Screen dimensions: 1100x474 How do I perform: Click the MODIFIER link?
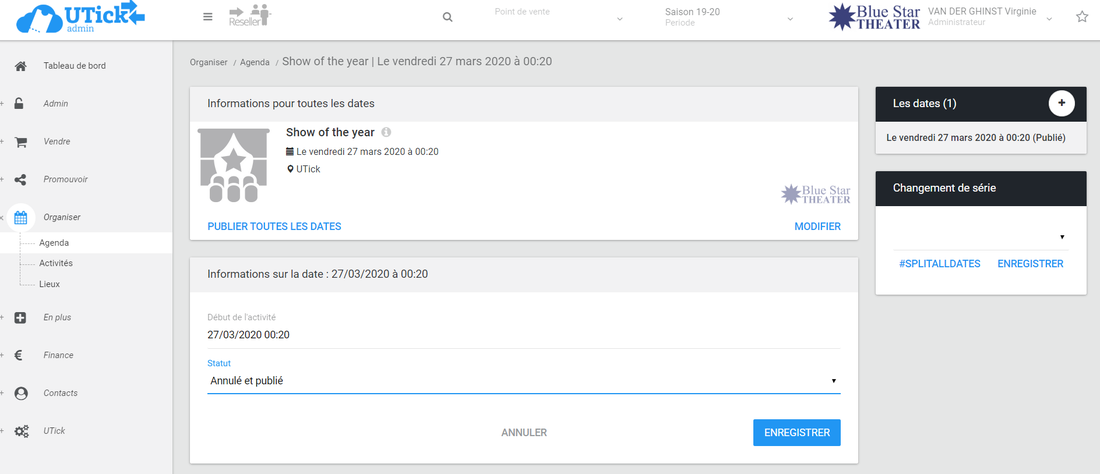[x=817, y=226]
